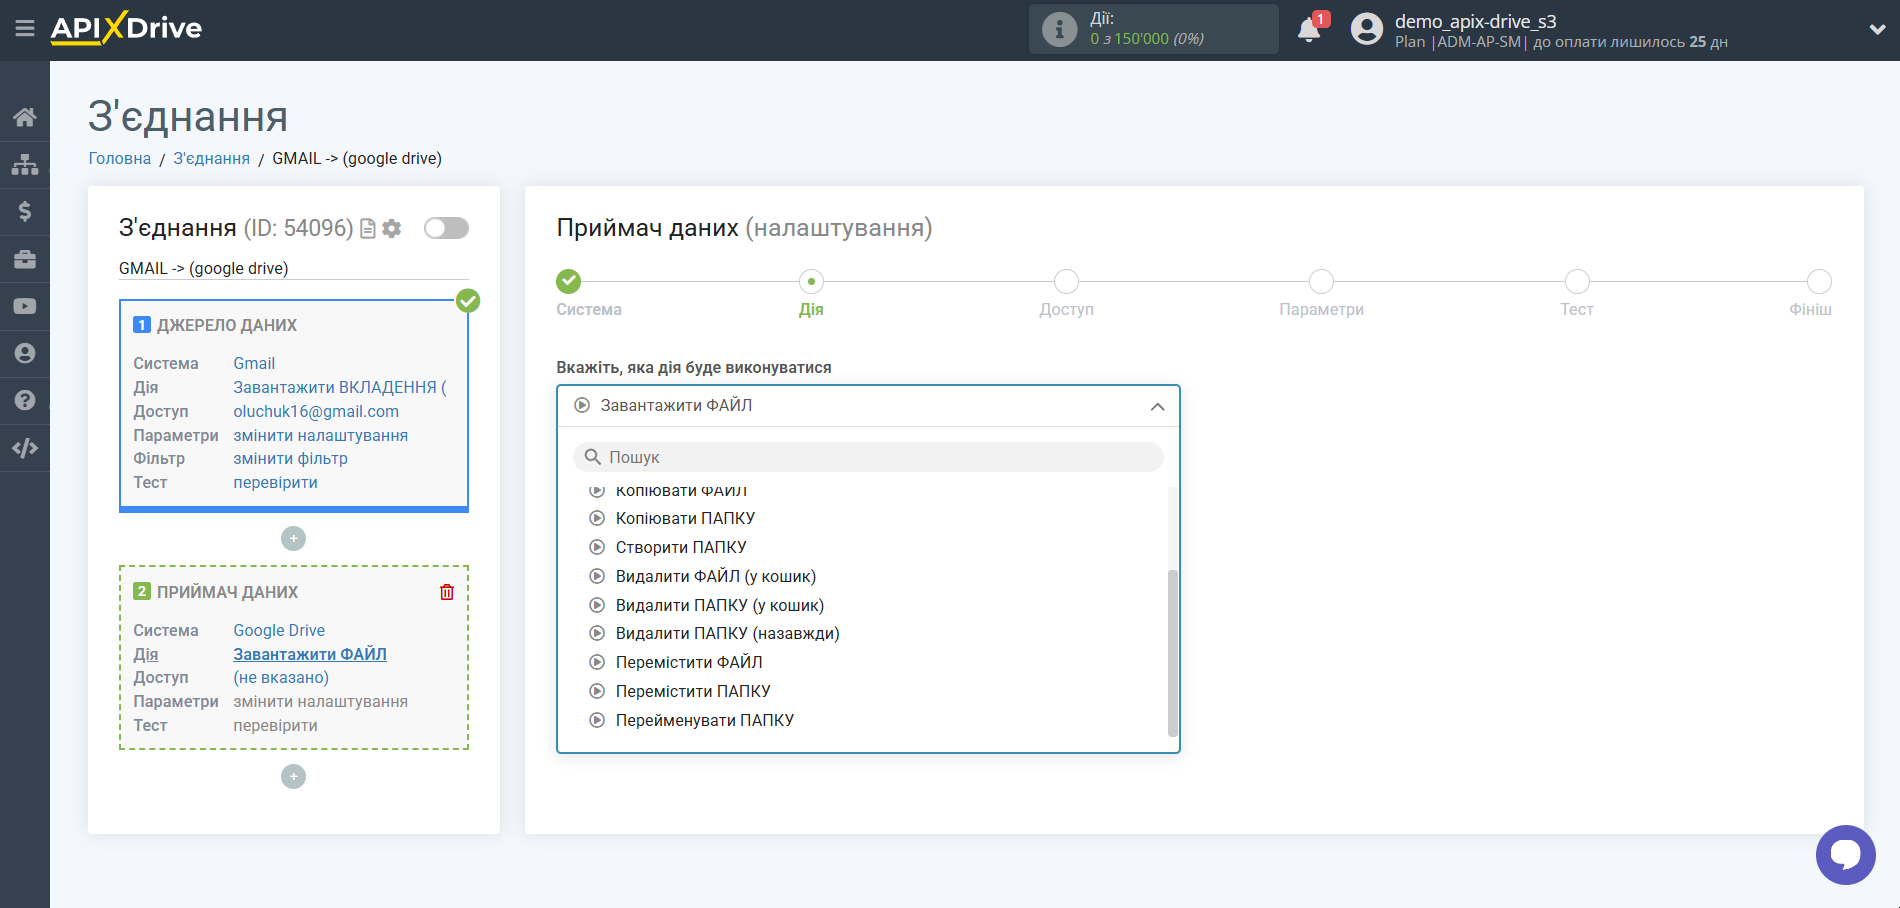This screenshot has width=1900, height=908.
Task: Select 'Перемістити ПАПКУ' option
Action: coord(693,692)
